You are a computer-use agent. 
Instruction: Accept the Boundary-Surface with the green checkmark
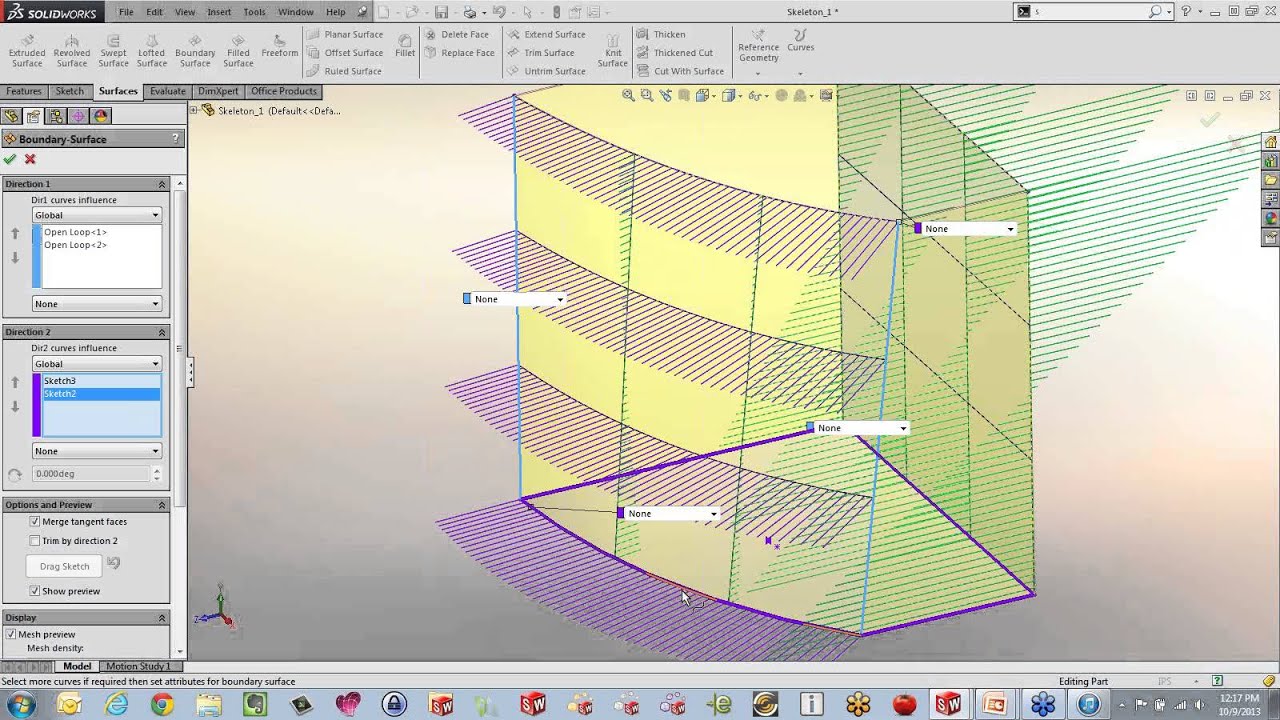coord(10,159)
